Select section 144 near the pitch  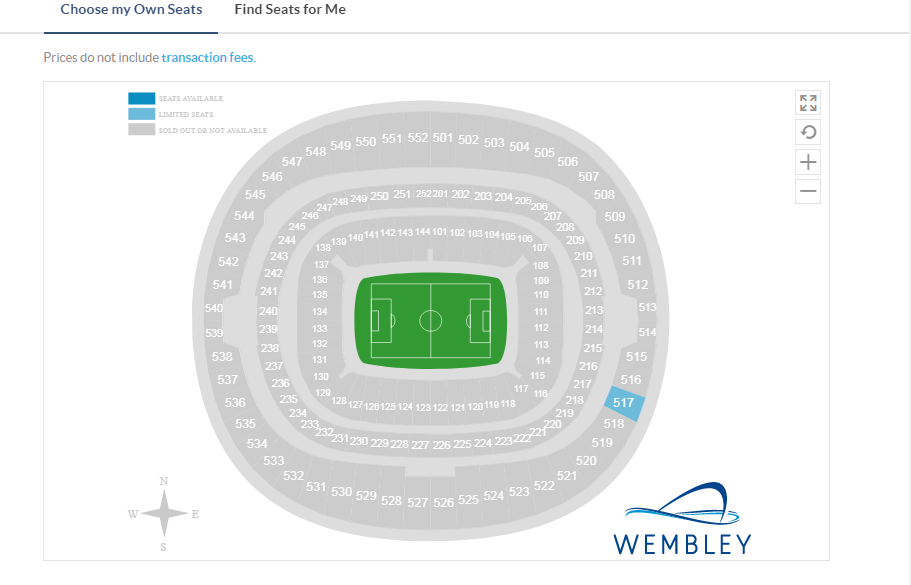(x=422, y=232)
